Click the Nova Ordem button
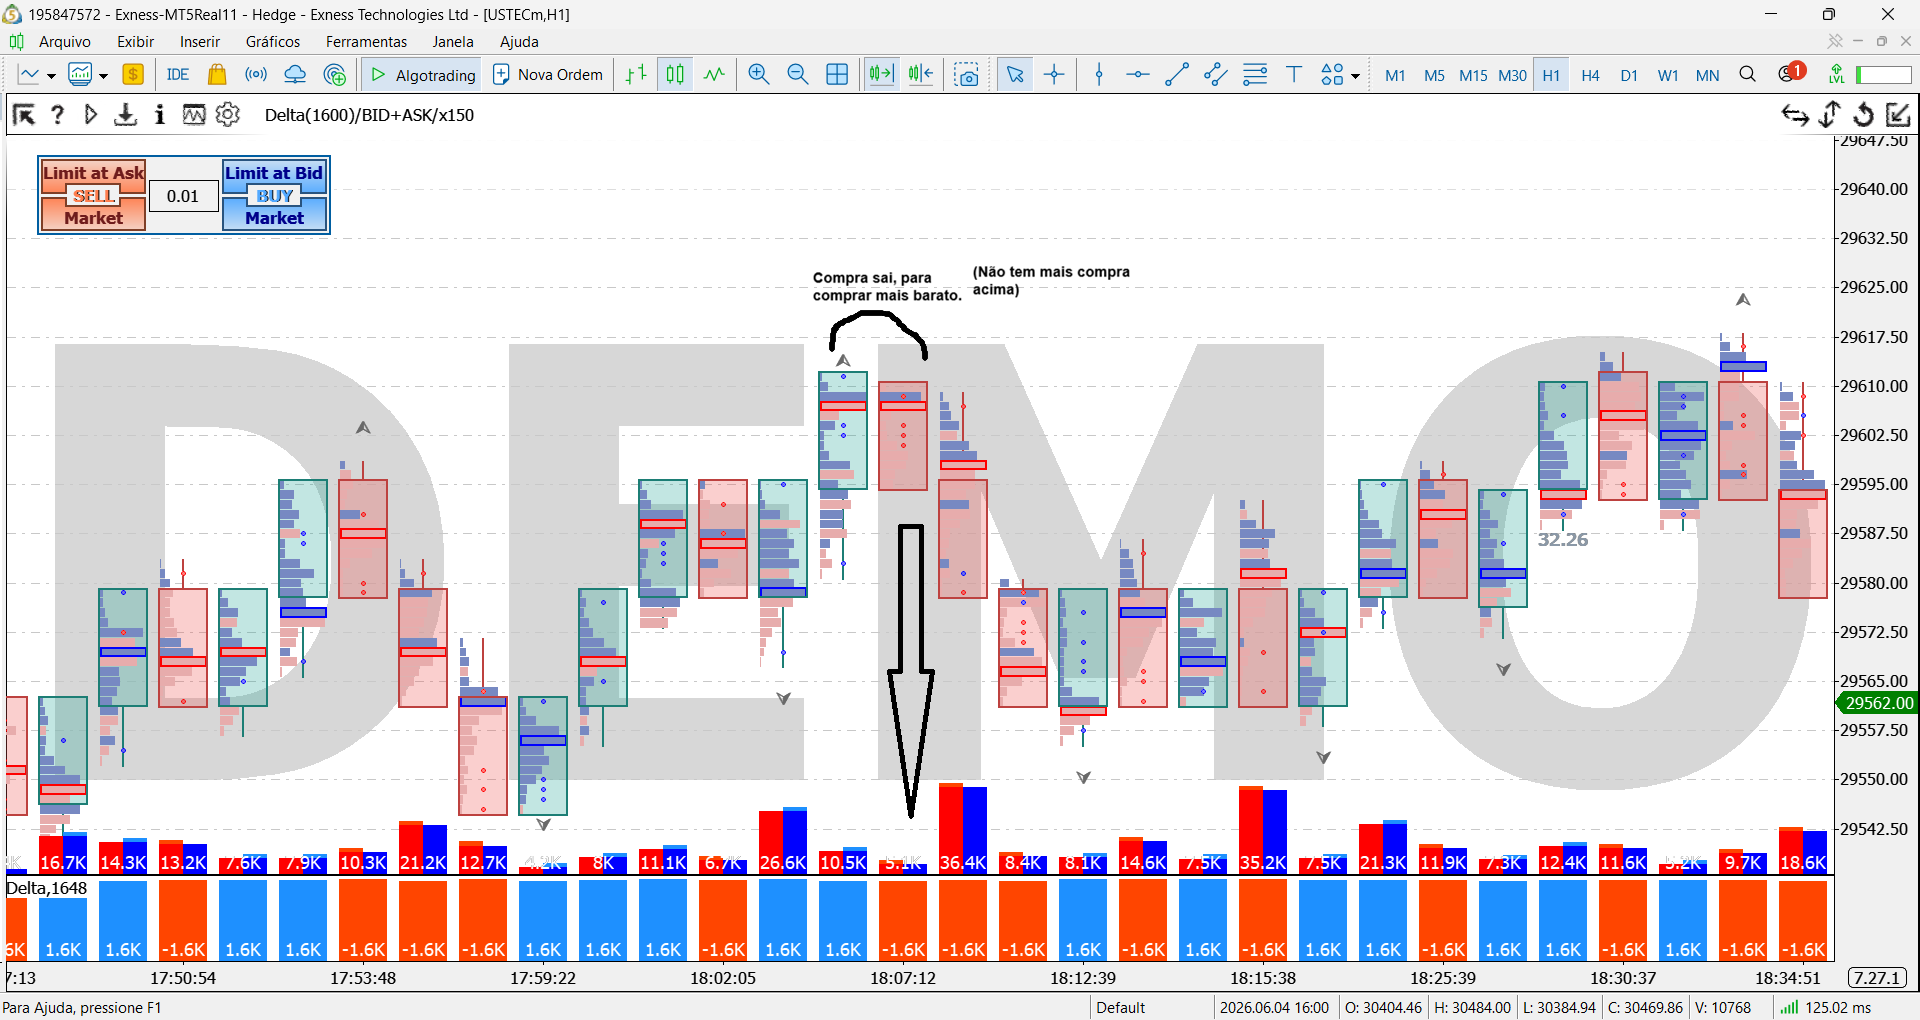The width and height of the screenshot is (1920, 1020). click(x=548, y=75)
